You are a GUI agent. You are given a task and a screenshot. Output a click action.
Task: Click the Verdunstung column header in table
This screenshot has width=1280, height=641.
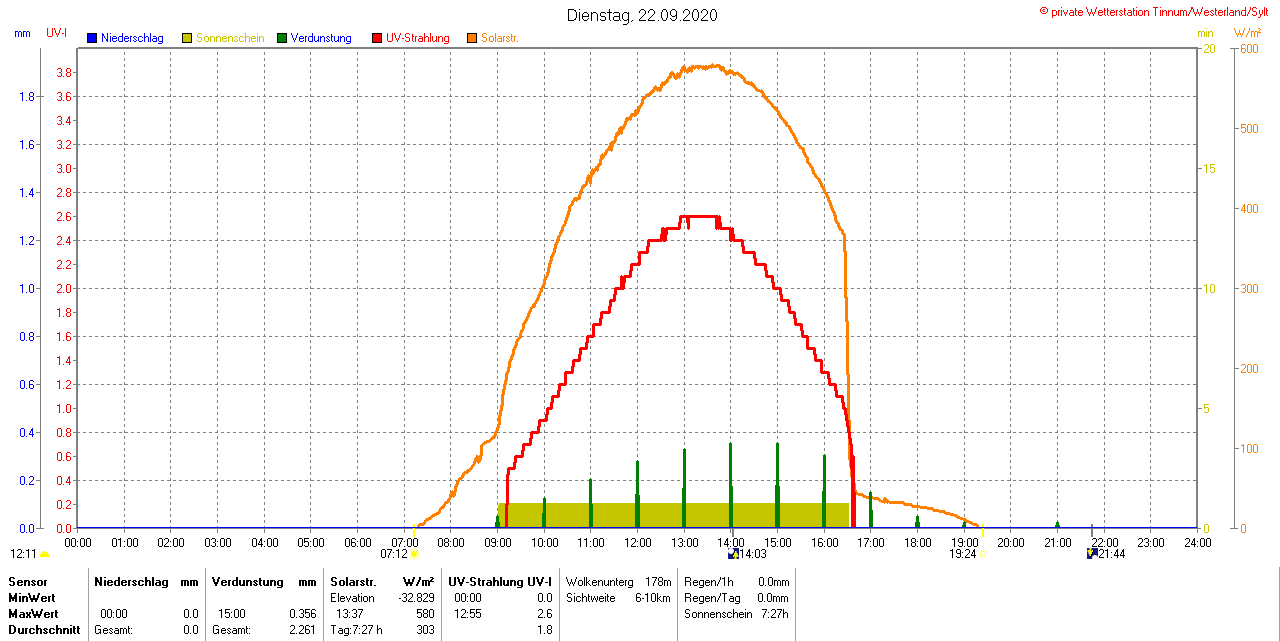247,581
